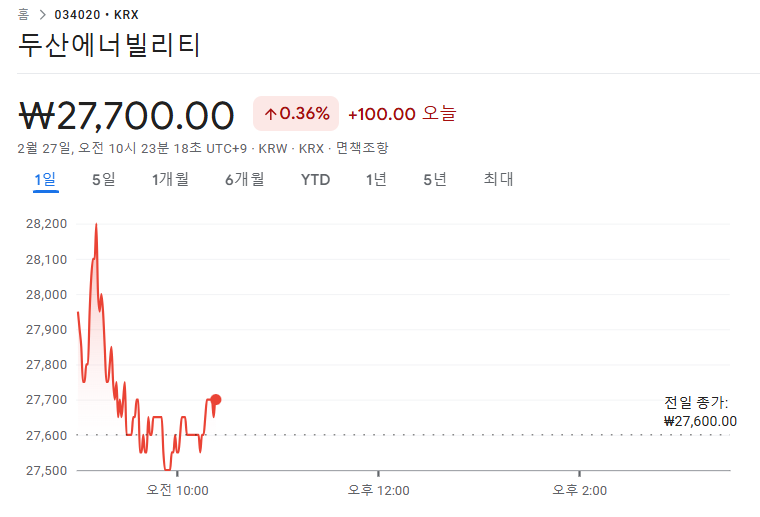Screen dimensions: 760x517
Task: Click the 오후 12:00 axis tick label
Action: coord(379,490)
